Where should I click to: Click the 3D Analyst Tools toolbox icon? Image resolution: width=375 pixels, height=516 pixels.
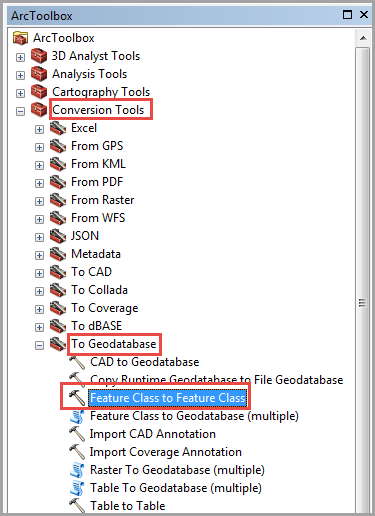39,56
